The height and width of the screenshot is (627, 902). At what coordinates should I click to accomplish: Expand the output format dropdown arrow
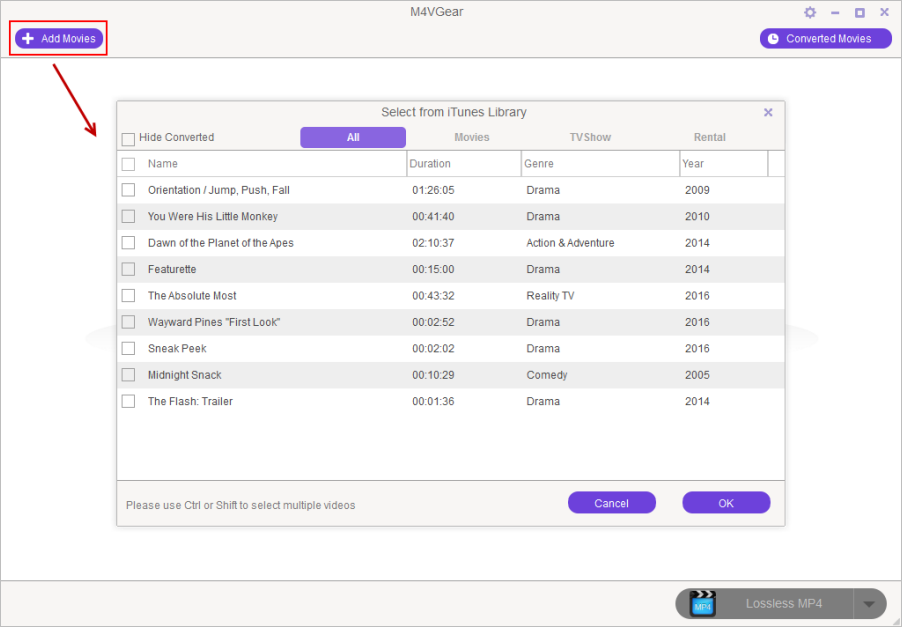pos(869,603)
